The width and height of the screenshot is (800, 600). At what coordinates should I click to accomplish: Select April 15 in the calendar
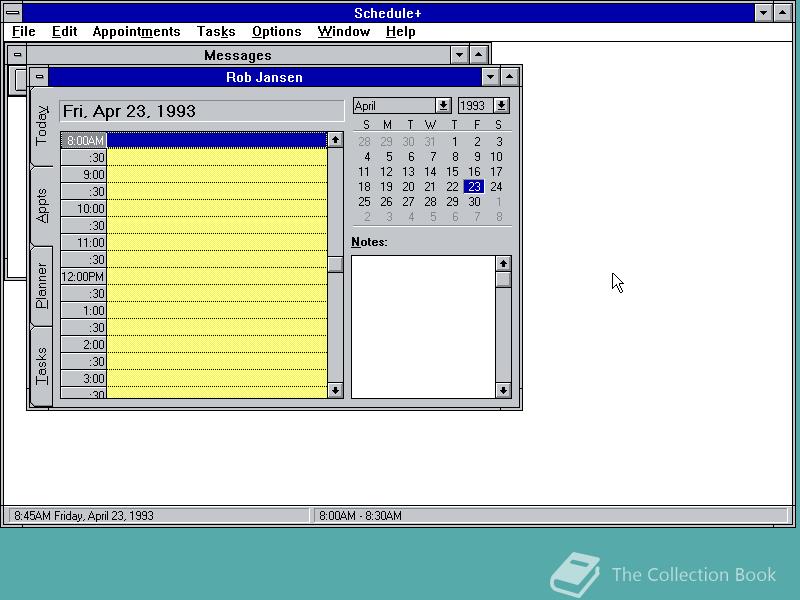(x=452, y=172)
